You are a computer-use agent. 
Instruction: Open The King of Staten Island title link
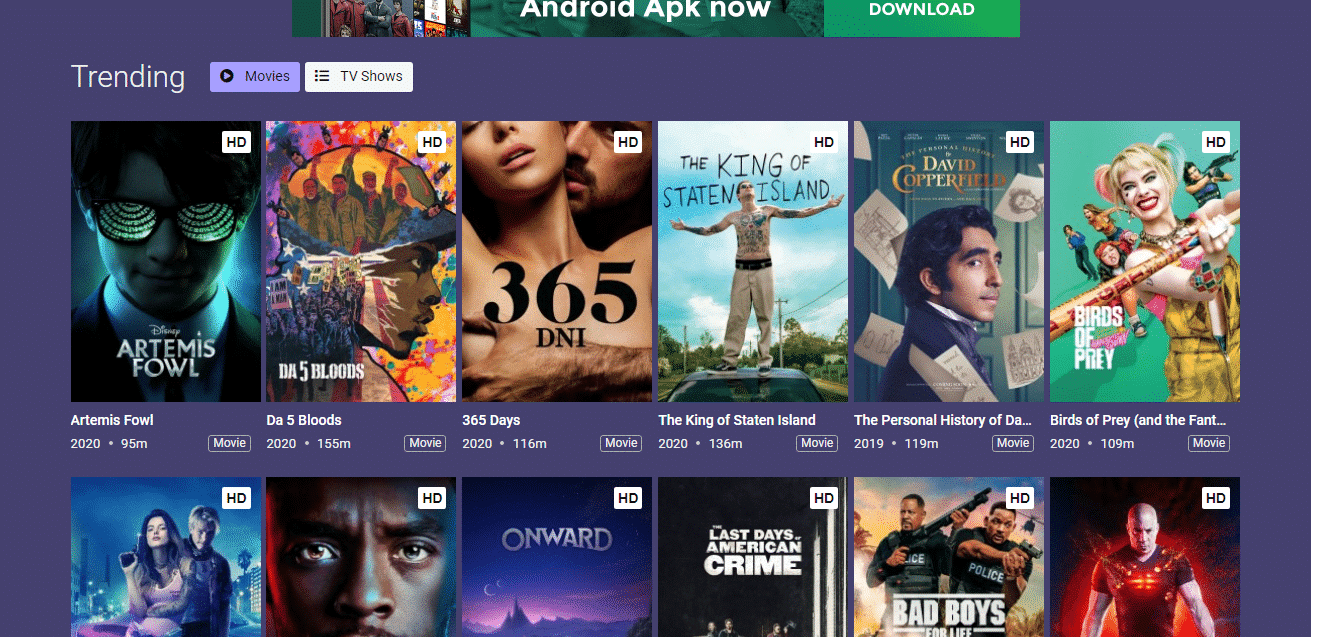pyautogui.click(x=737, y=420)
